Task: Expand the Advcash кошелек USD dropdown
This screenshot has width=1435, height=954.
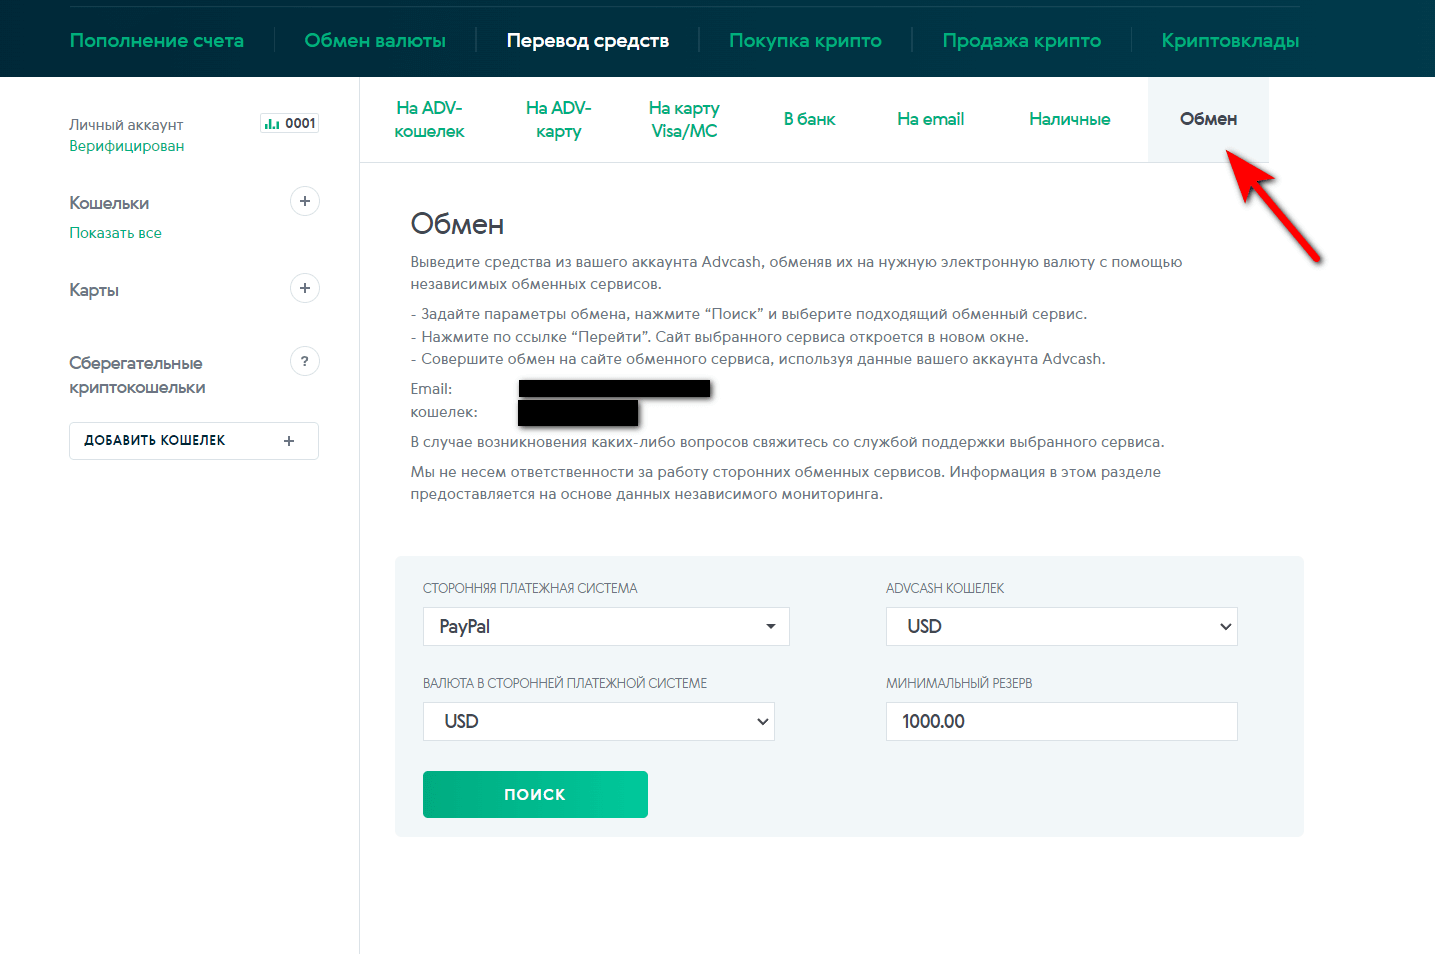Action: pos(1061,626)
